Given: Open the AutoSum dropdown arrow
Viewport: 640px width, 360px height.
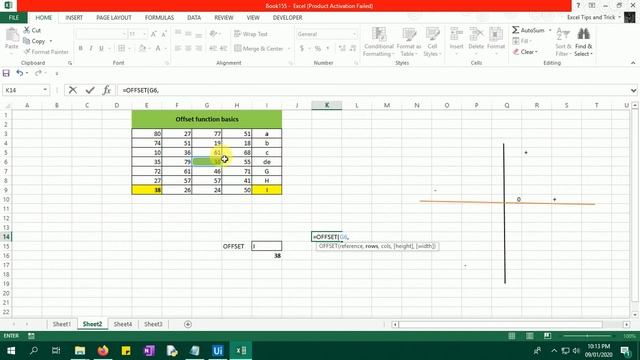Looking at the screenshot, I should [550, 30].
